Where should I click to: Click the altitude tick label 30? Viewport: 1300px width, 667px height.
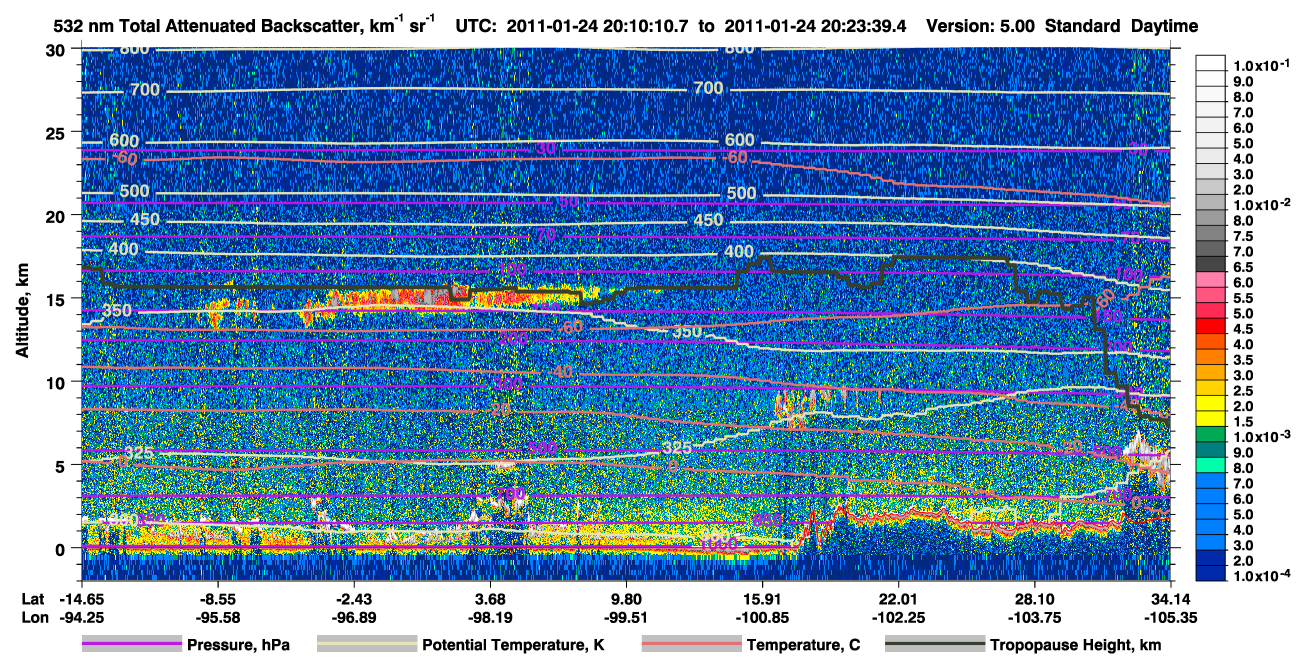[x=58, y=50]
